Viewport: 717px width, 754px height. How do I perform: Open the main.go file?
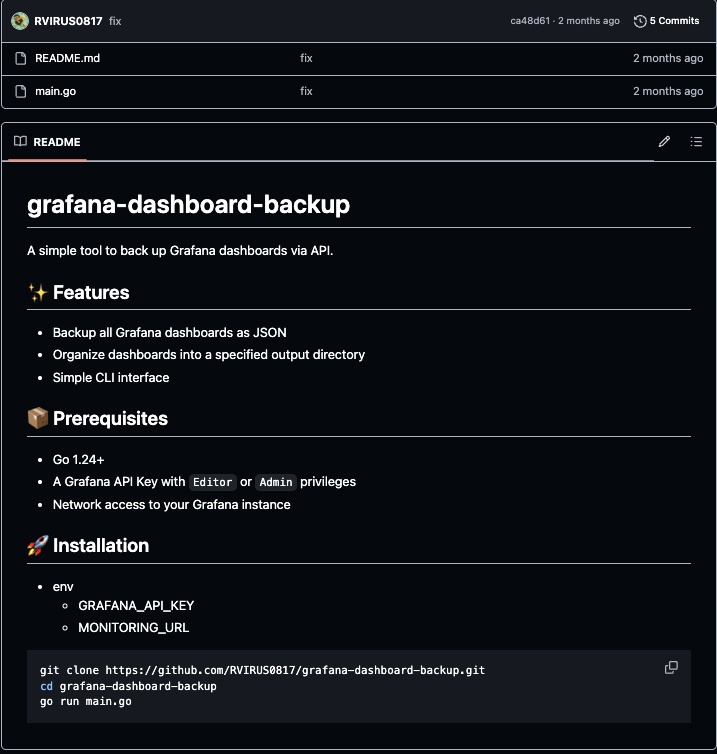point(55,91)
